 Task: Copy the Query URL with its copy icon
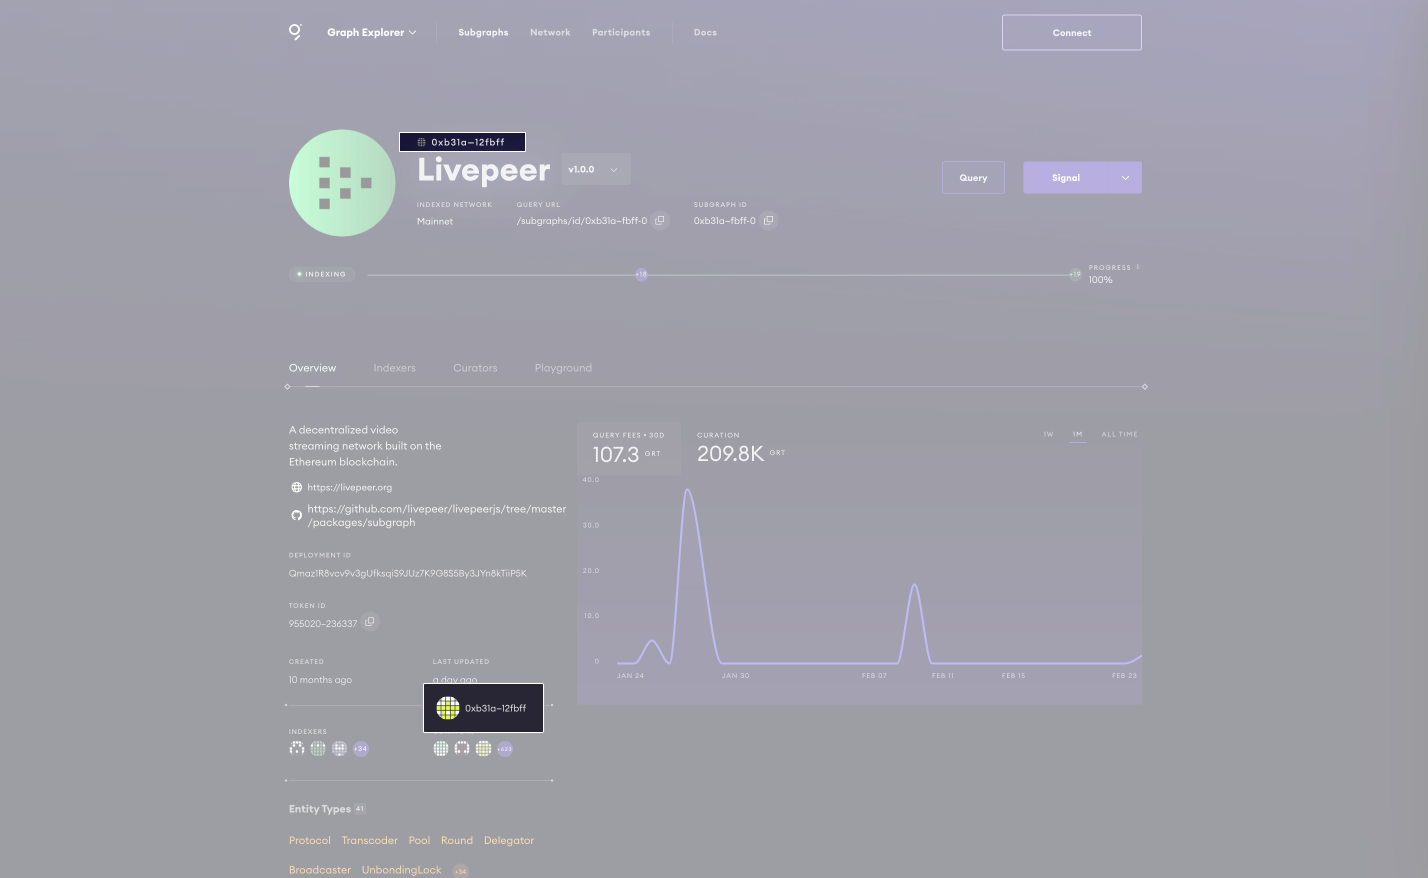(660, 220)
